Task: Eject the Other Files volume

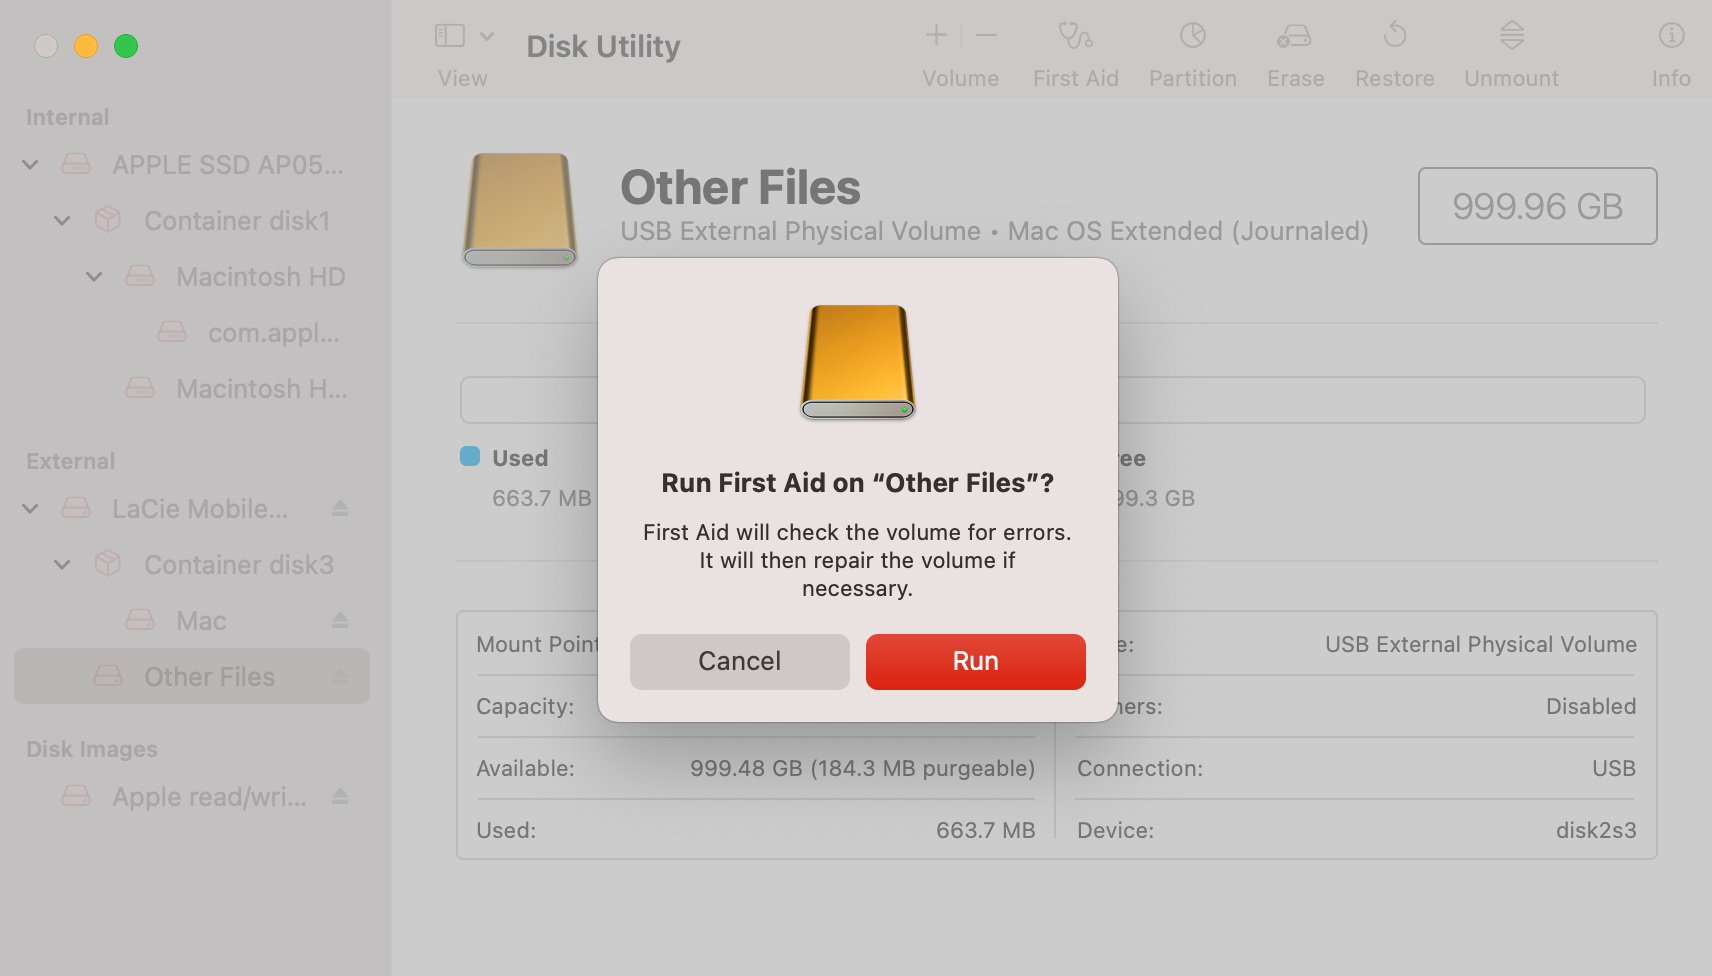Action: pos(340,676)
